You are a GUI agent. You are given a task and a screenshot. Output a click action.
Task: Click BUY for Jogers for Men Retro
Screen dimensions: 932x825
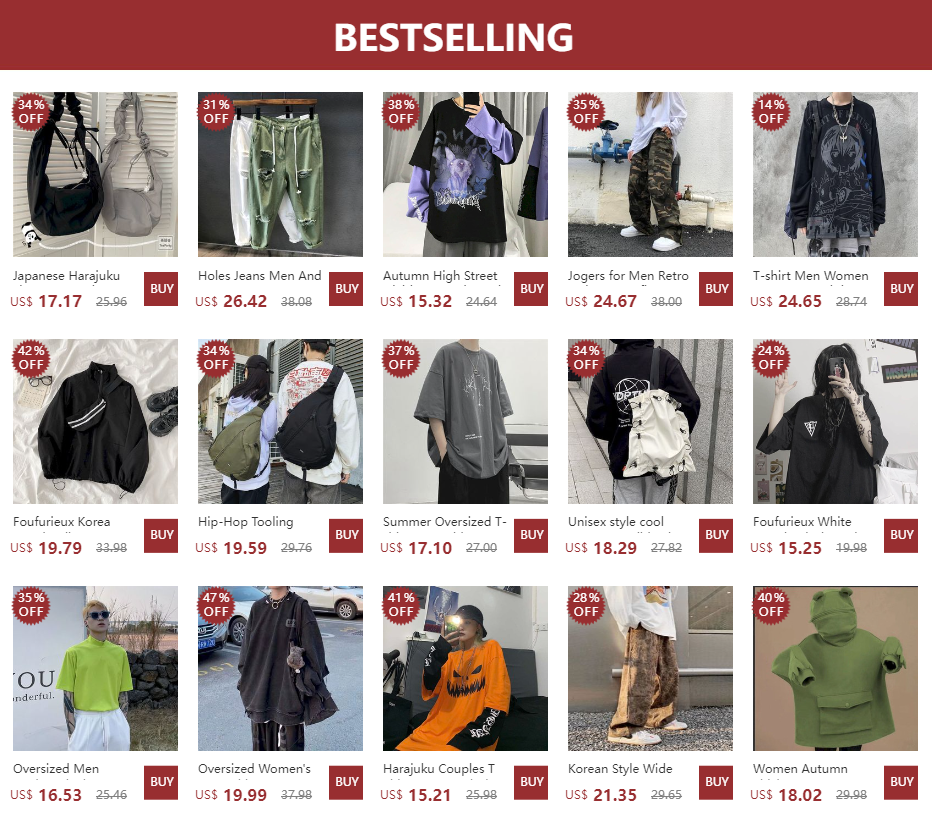[x=716, y=289]
